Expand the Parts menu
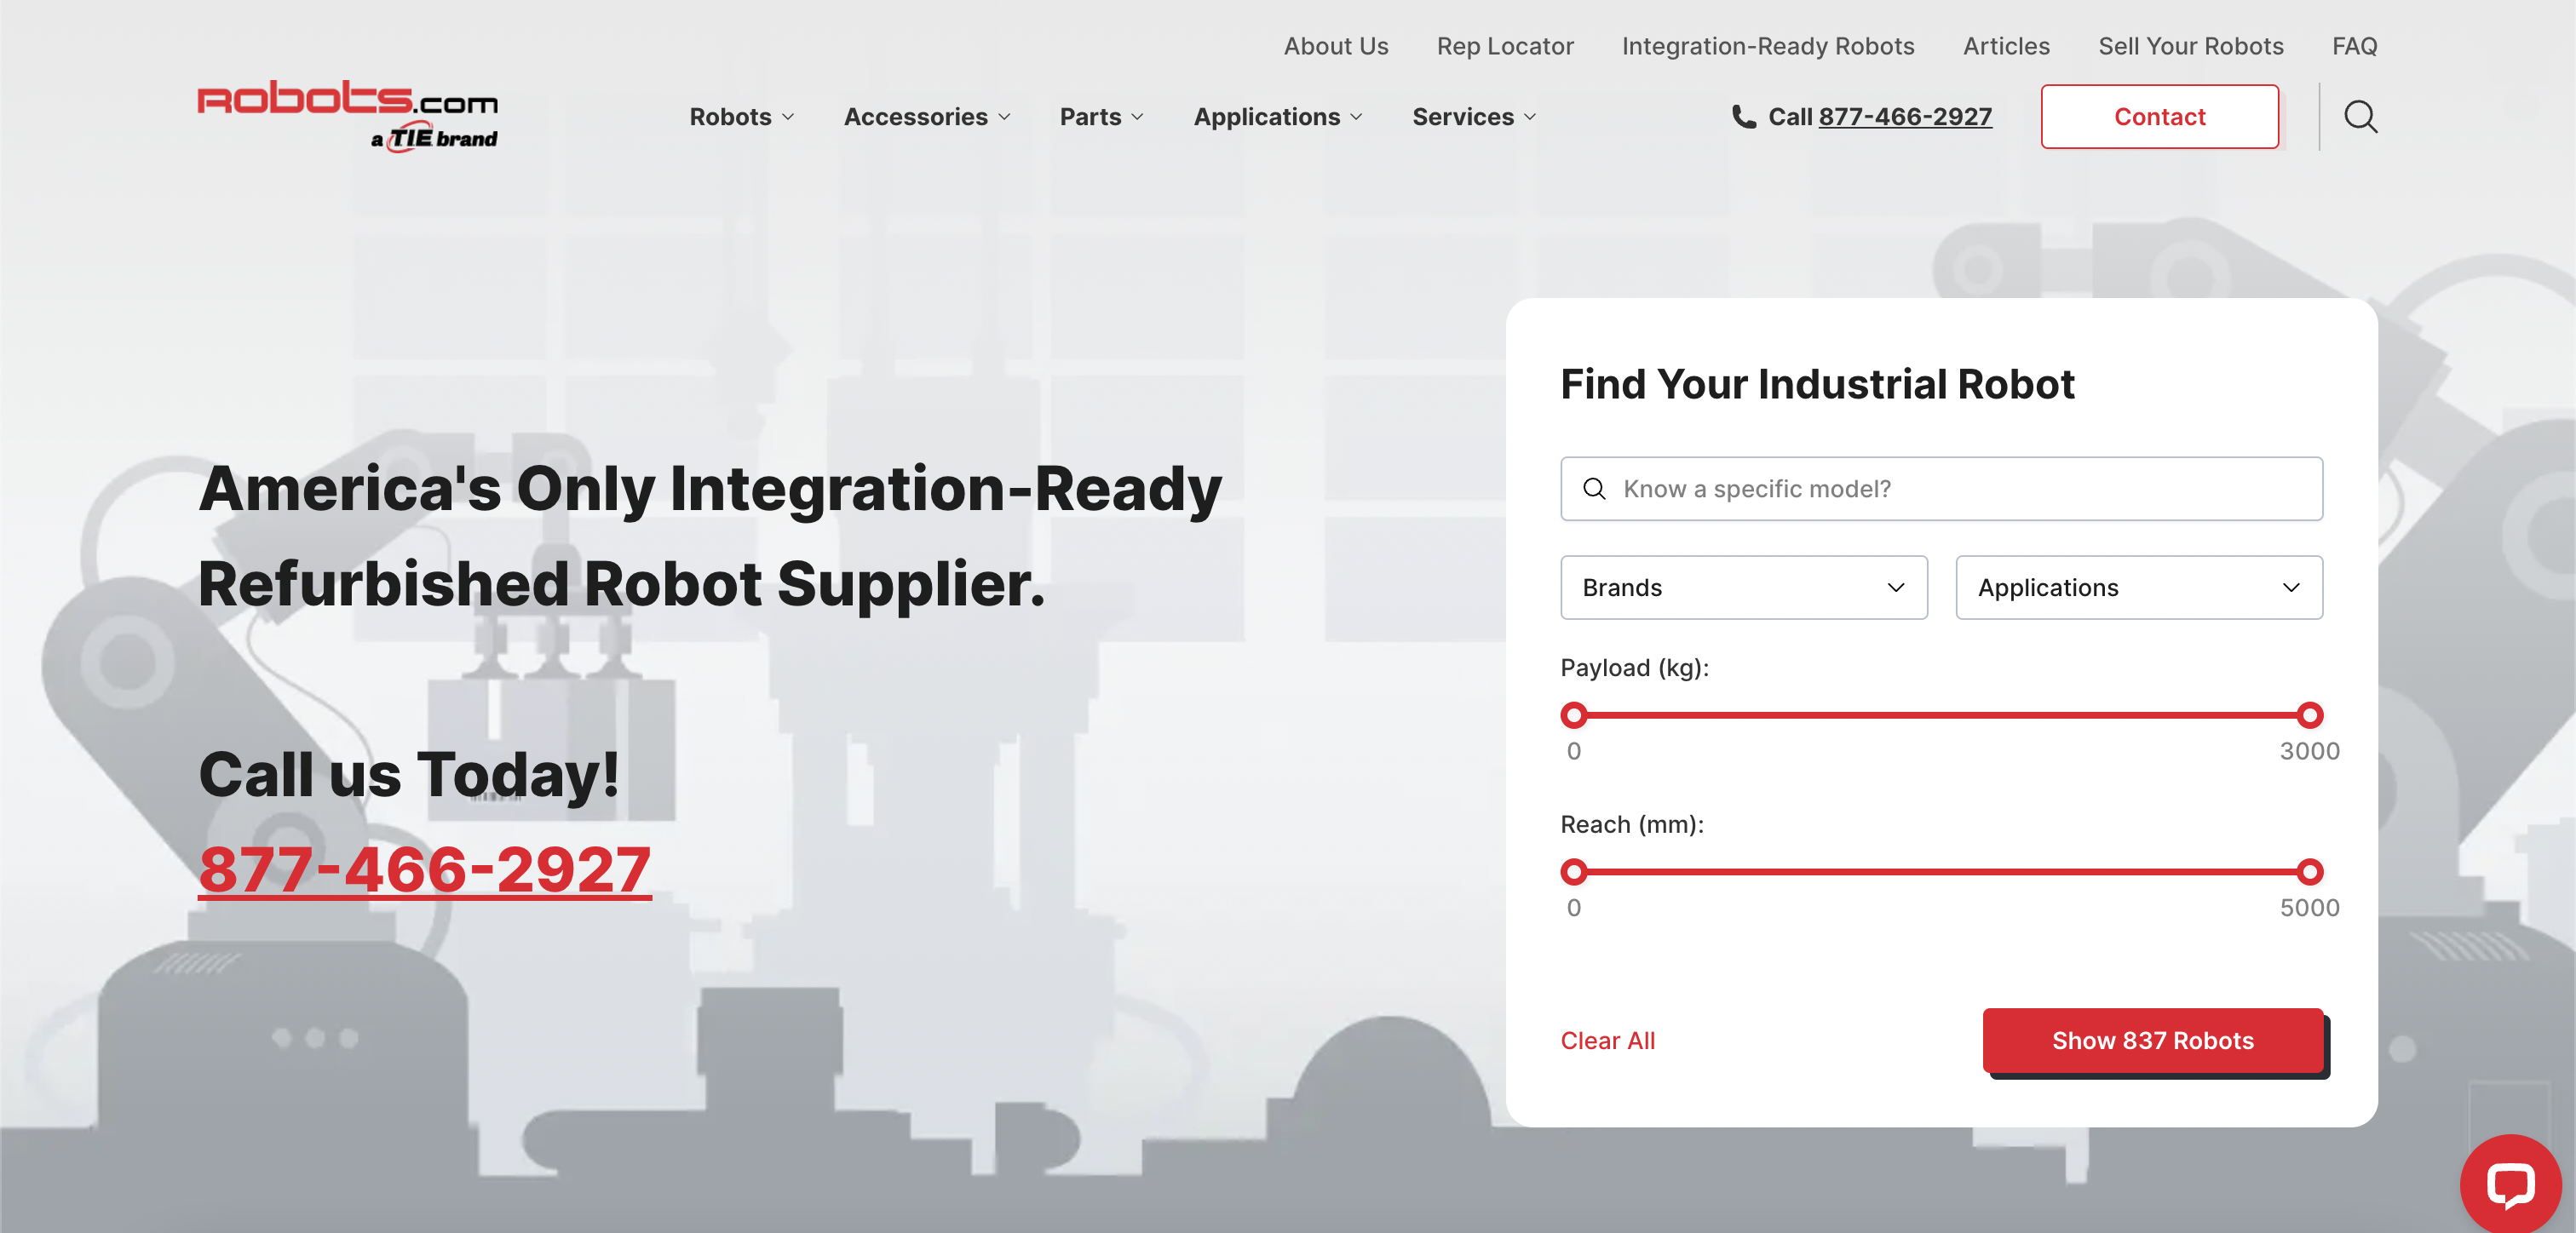Image resolution: width=2576 pixels, height=1233 pixels. click(x=1100, y=117)
